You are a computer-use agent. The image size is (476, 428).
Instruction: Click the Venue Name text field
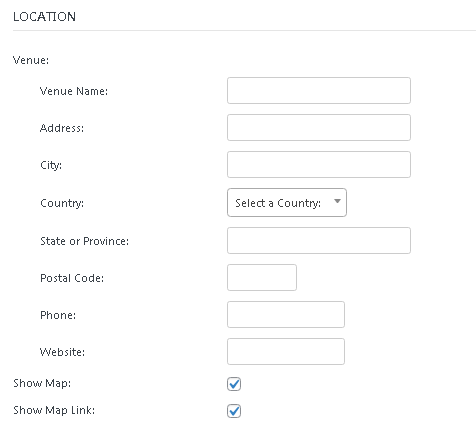pyautogui.click(x=319, y=91)
